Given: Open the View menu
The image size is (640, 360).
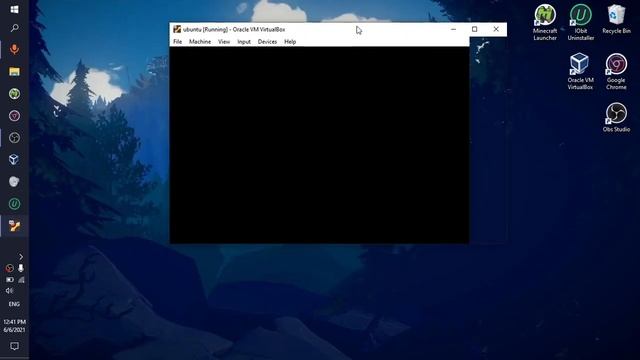Looking at the screenshot, I should pyautogui.click(x=224, y=42).
